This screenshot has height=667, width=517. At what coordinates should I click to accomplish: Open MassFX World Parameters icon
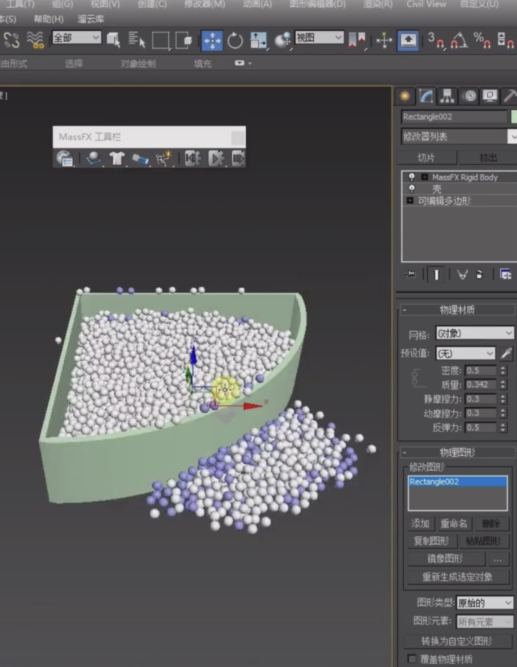(x=65, y=158)
